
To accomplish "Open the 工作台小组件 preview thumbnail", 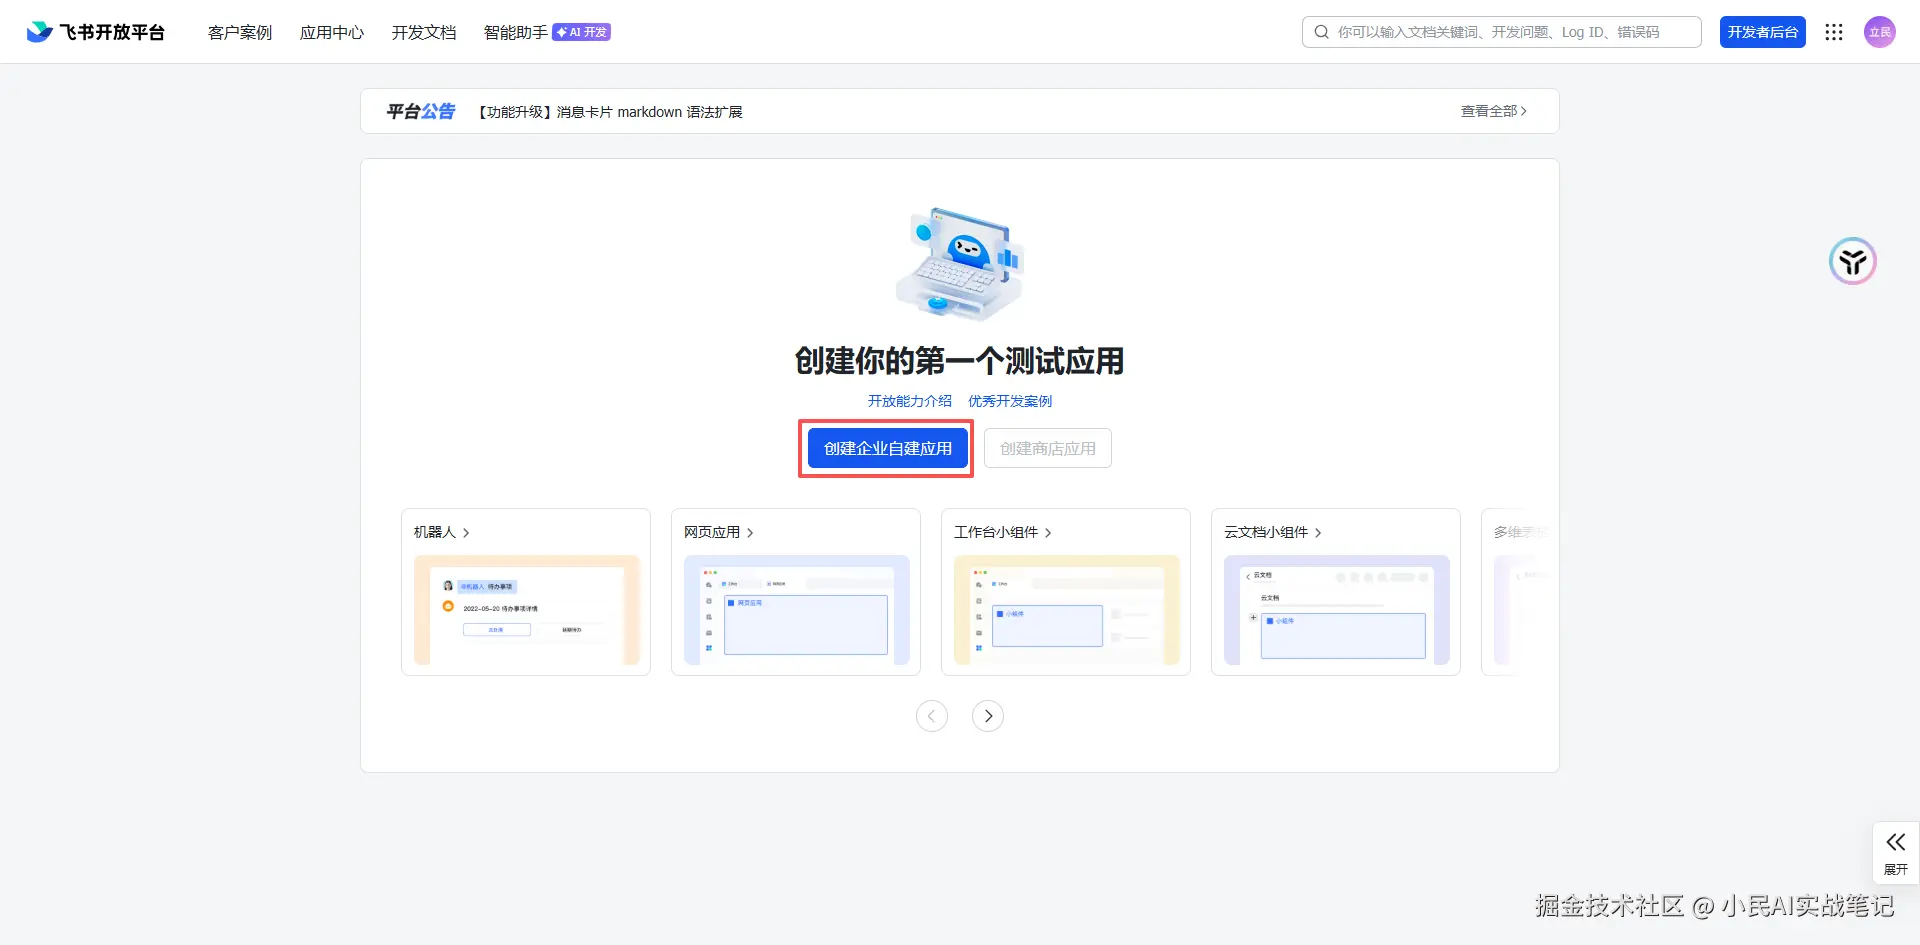I will coord(1067,610).
